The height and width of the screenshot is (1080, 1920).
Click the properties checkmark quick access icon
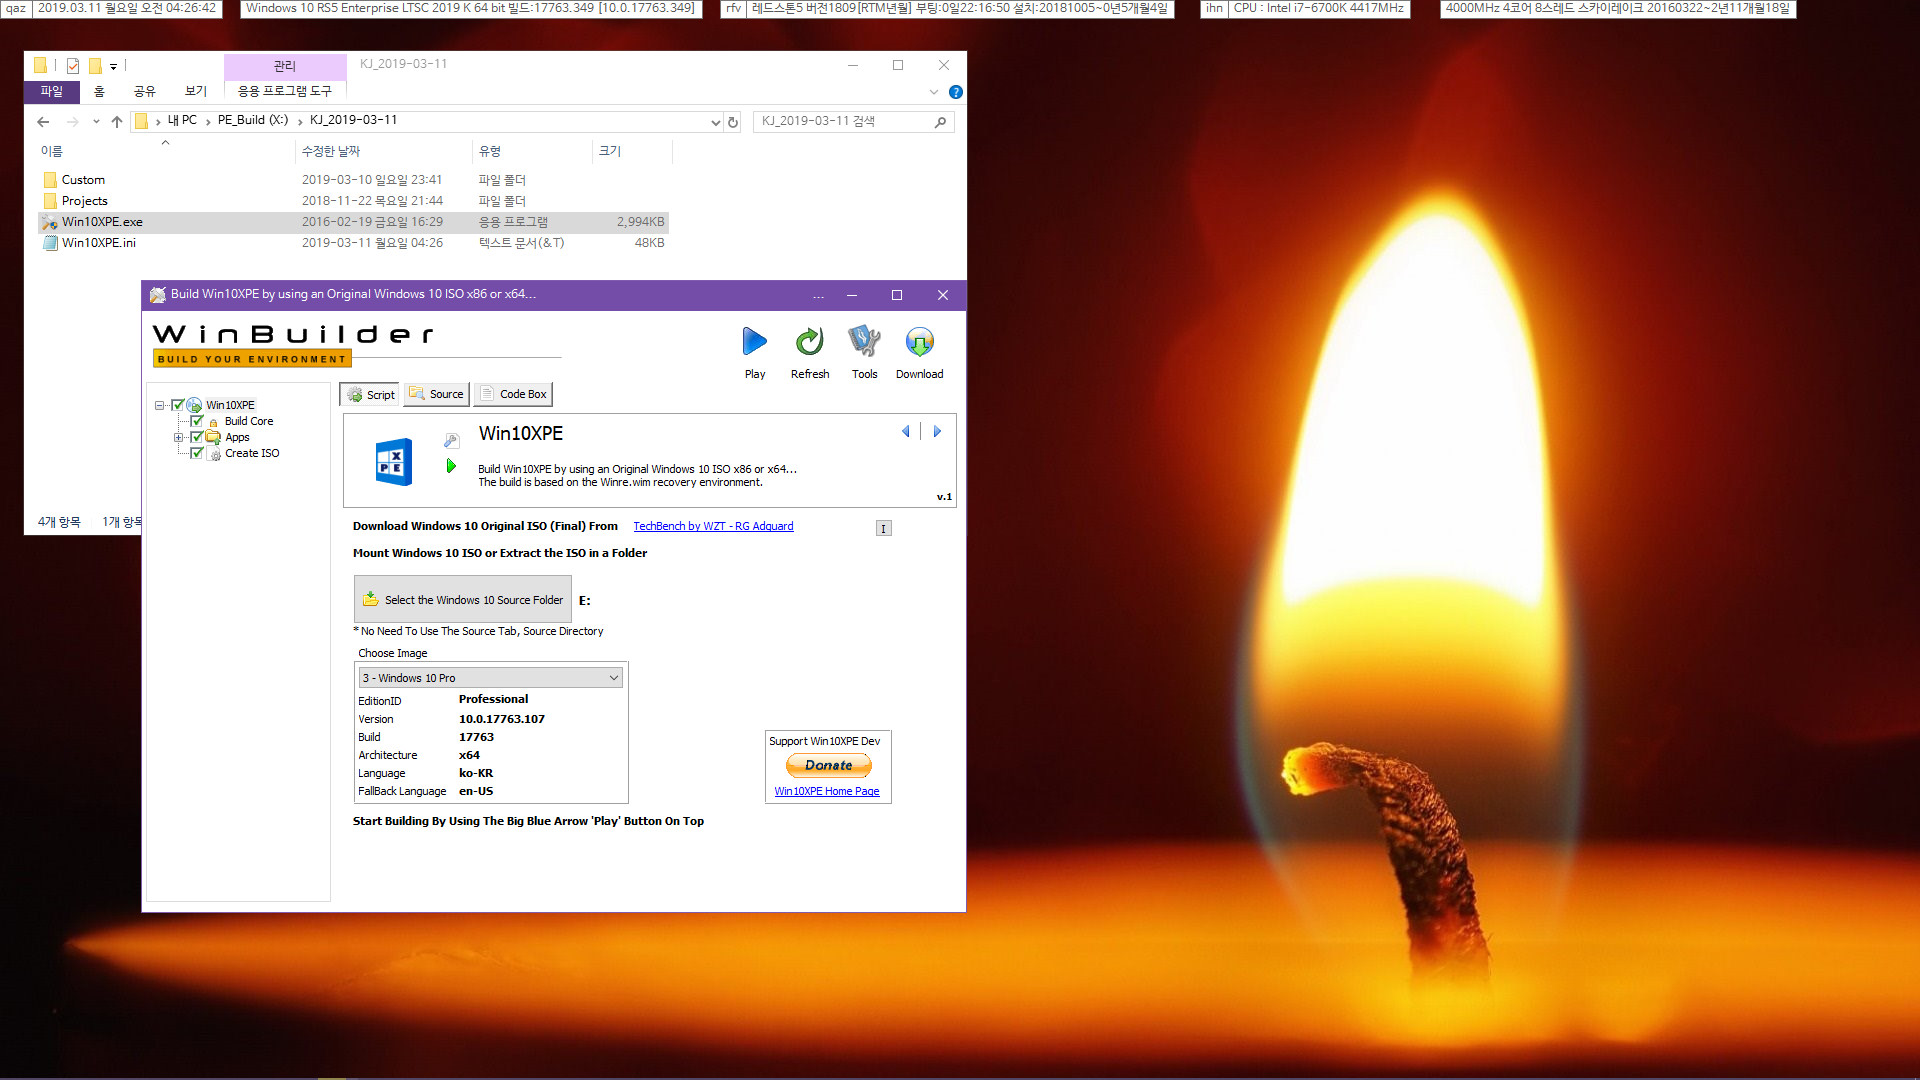(73, 66)
